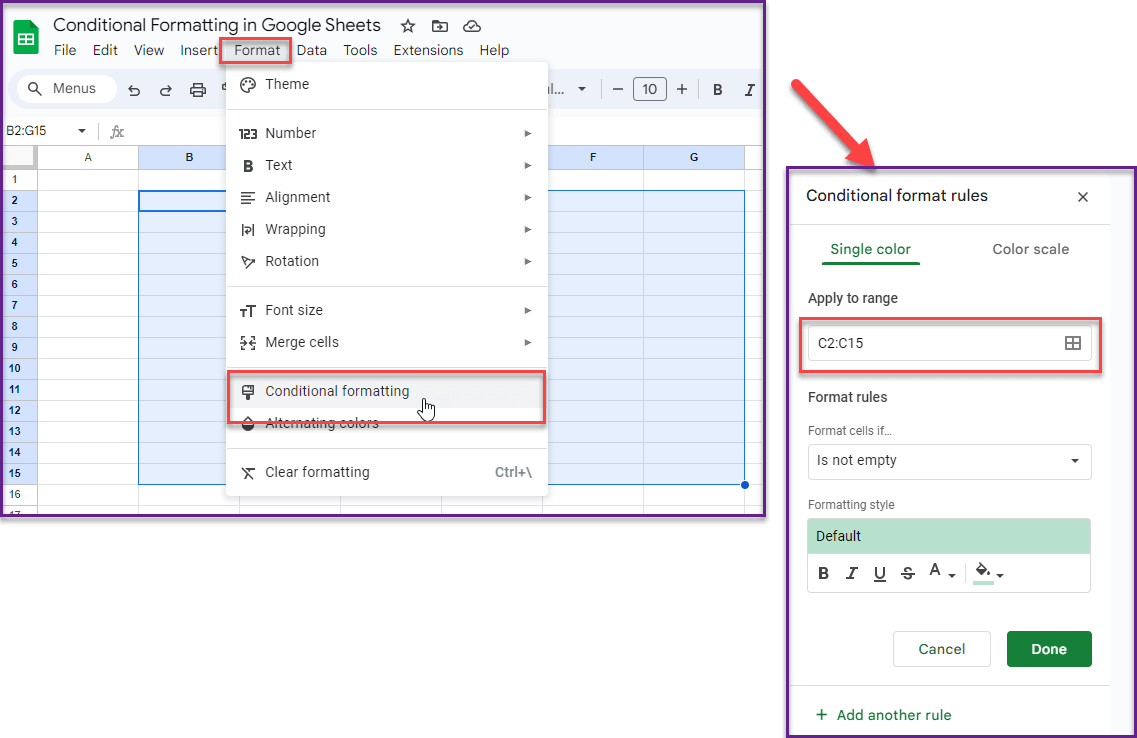
Task: Open the name box dropdown next to B2:G15
Action: [82, 130]
